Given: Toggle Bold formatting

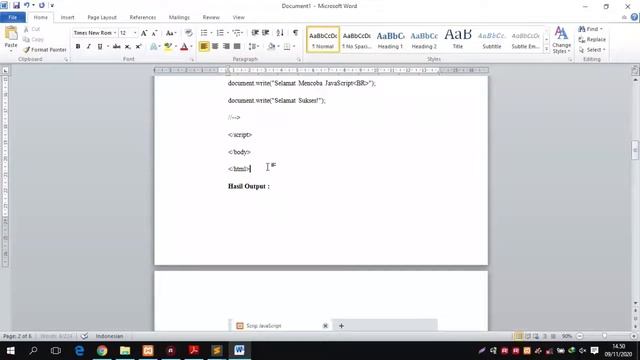Looking at the screenshot, I should pyautogui.click(x=78, y=47).
